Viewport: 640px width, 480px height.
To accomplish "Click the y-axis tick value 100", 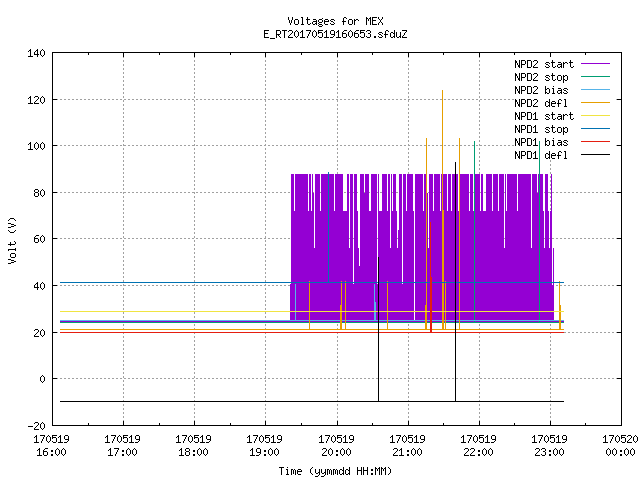I will (36, 146).
